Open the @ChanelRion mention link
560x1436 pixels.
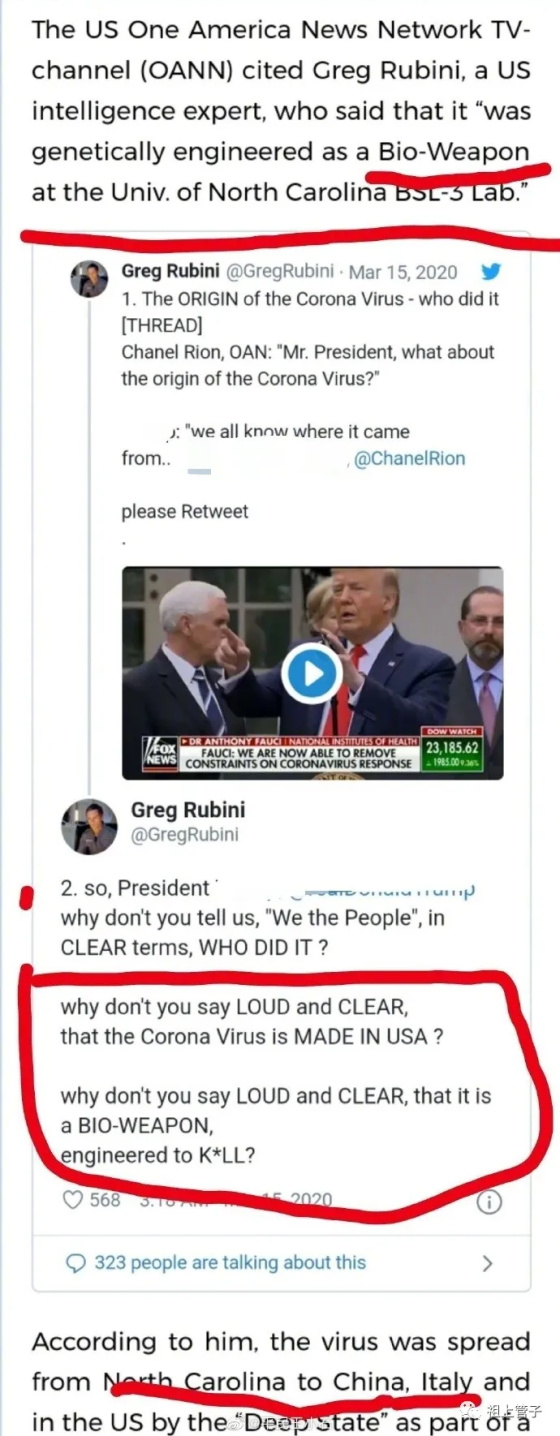(410, 459)
